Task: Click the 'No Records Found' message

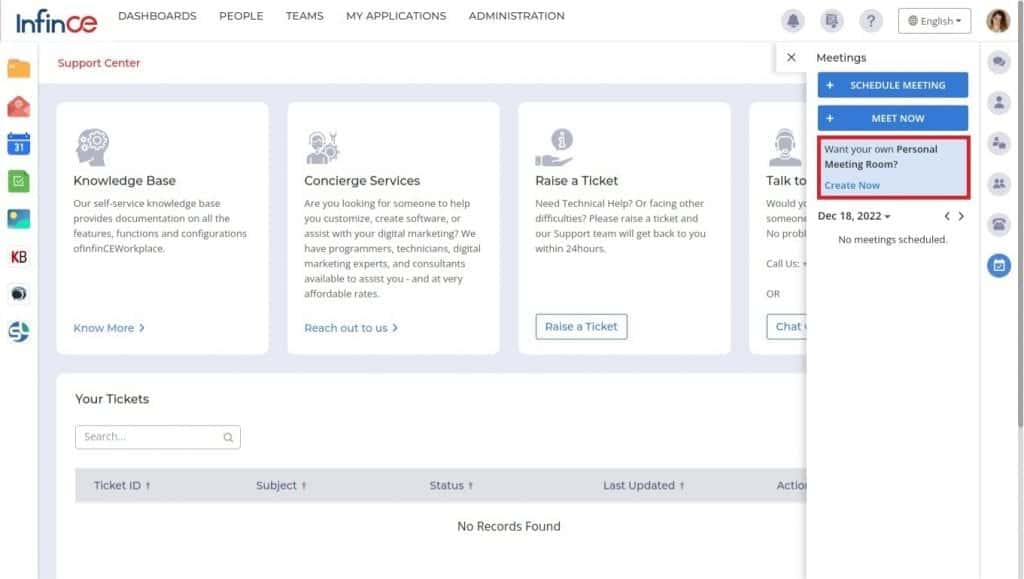Action: click(x=509, y=526)
